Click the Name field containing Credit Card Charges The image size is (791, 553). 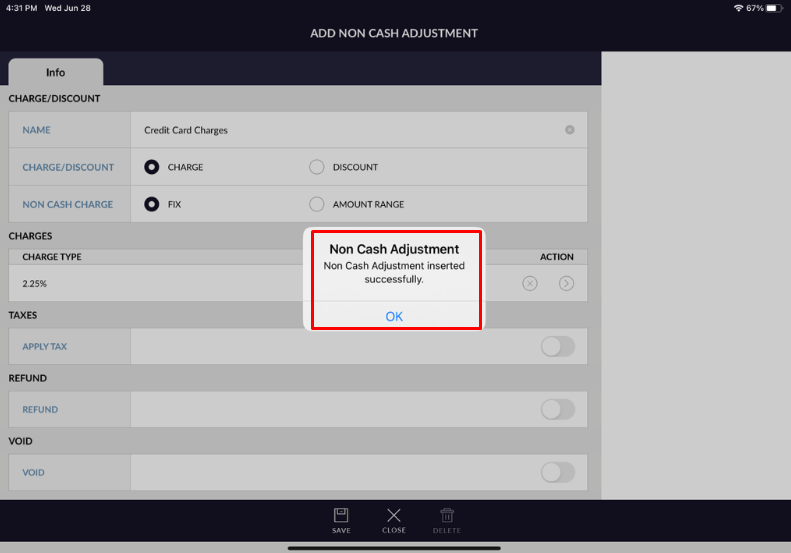tap(340, 130)
